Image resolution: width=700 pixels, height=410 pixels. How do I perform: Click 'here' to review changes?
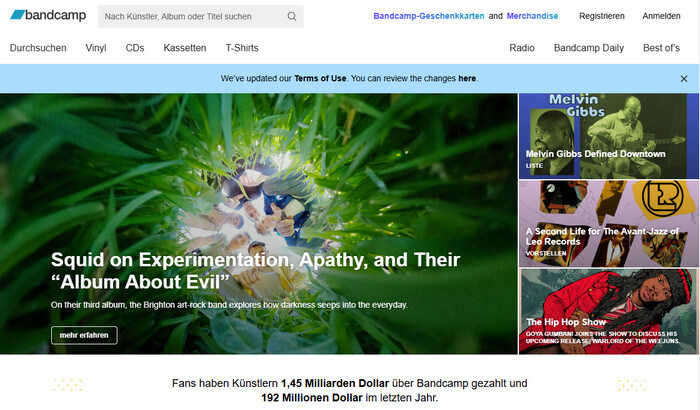467,79
